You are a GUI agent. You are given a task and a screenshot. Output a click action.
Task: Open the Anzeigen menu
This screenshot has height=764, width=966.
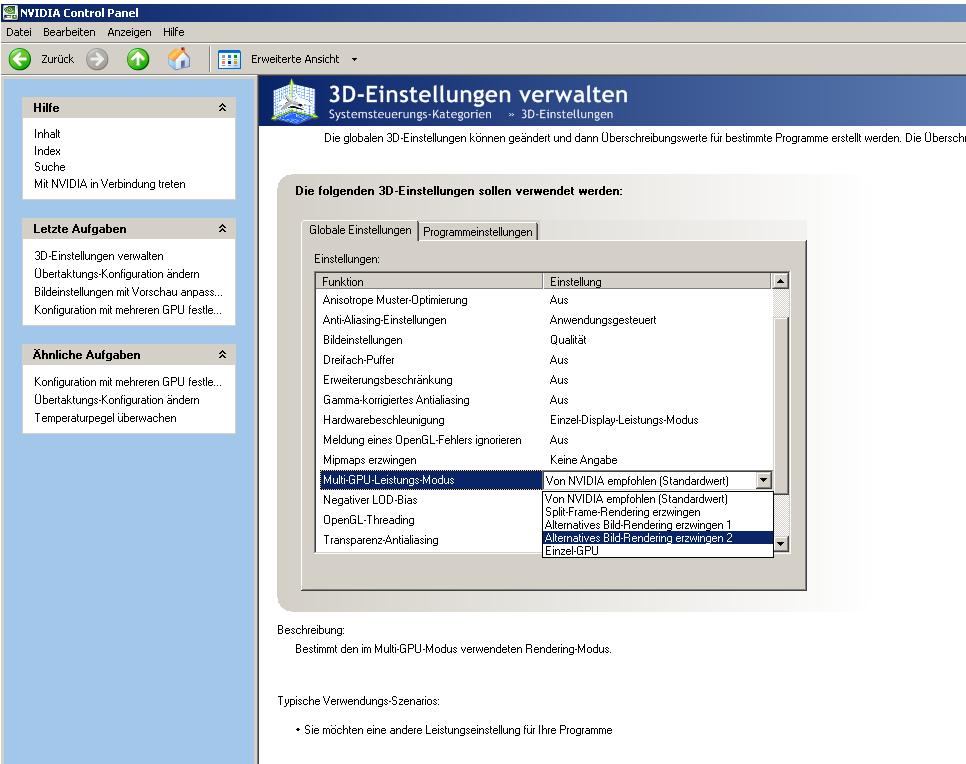coord(129,32)
